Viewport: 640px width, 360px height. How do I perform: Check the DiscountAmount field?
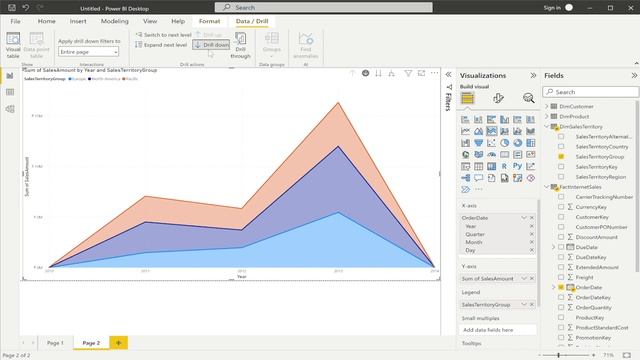[x=561, y=237]
